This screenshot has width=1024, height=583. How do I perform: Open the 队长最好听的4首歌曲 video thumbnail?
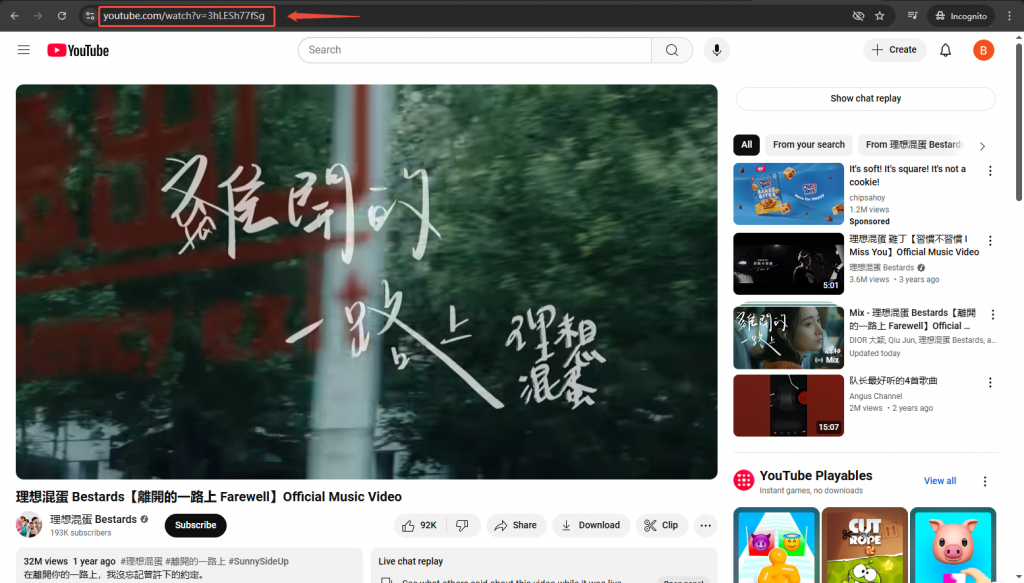[x=788, y=405]
